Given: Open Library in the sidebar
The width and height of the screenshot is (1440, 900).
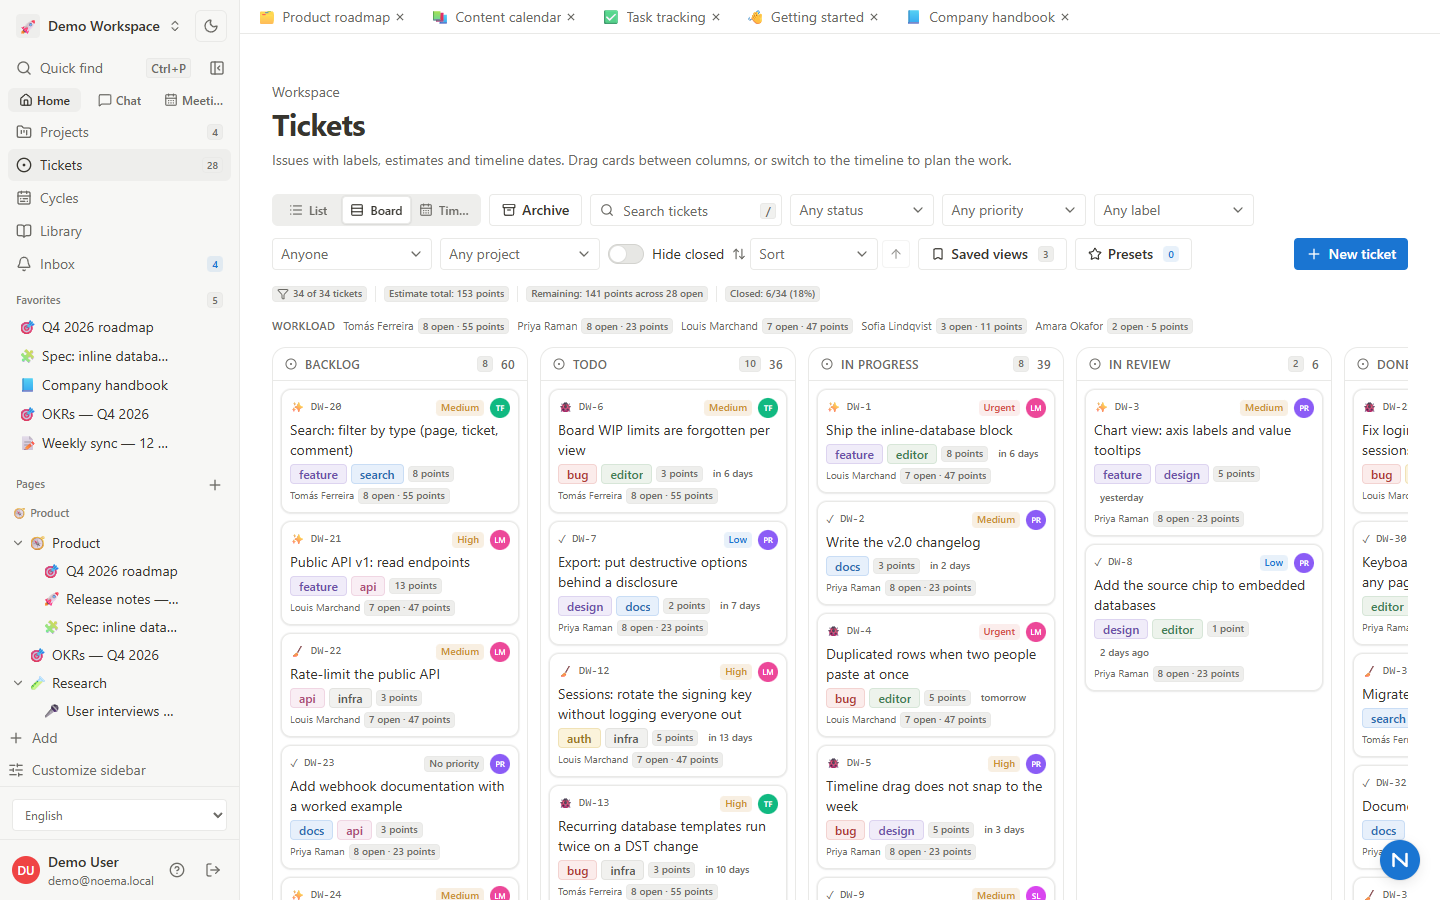Looking at the screenshot, I should pyautogui.click(x=120, y=231).
